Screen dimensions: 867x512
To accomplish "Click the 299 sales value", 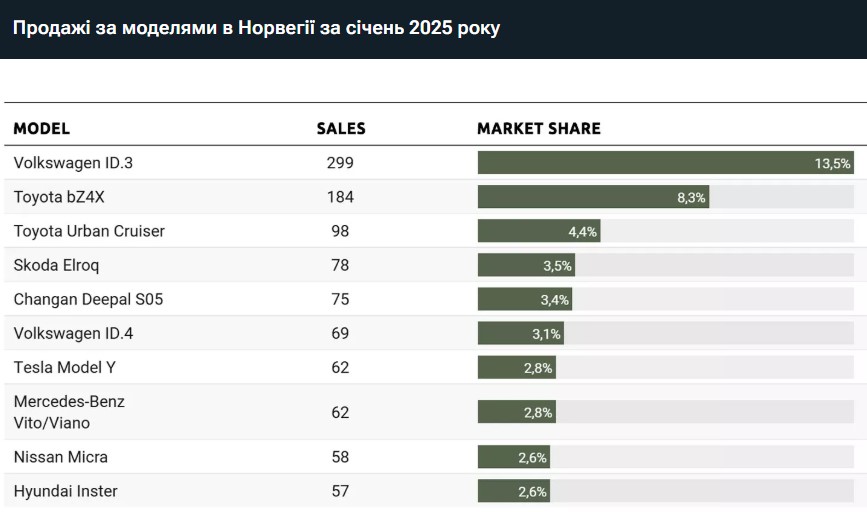I will tap(340, 163).
